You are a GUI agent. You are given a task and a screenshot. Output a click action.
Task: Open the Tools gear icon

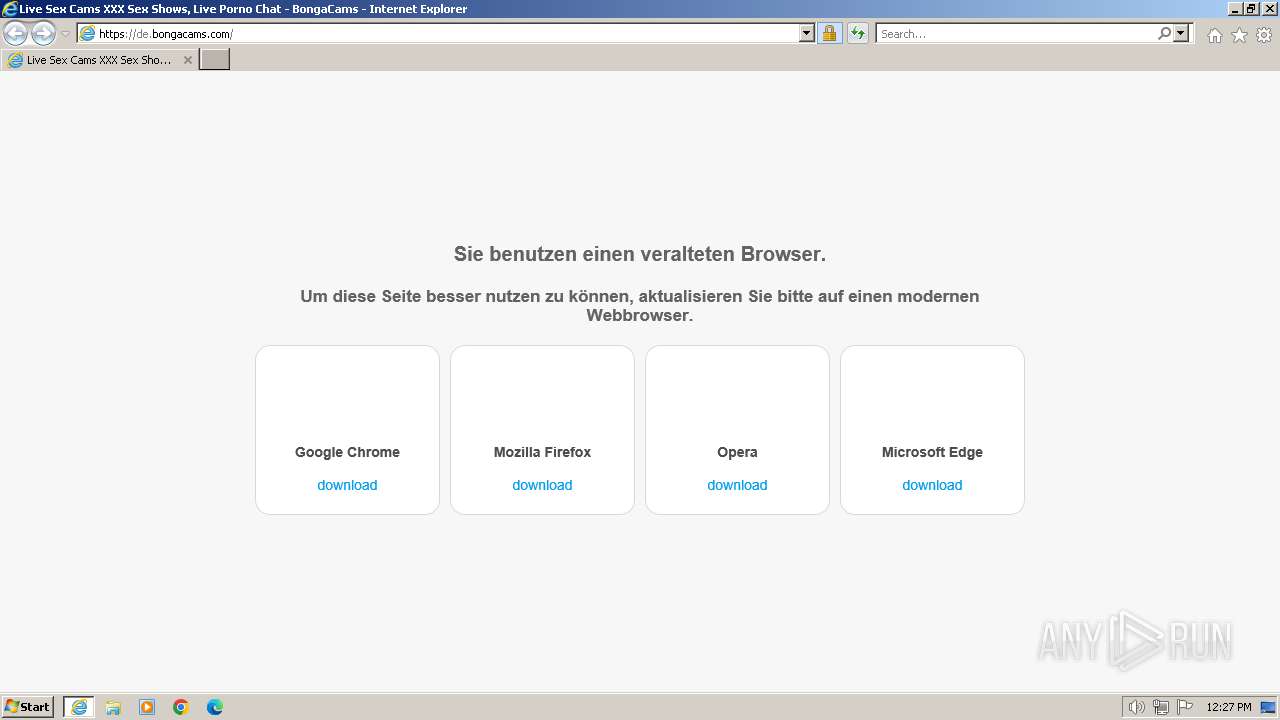1264,35
